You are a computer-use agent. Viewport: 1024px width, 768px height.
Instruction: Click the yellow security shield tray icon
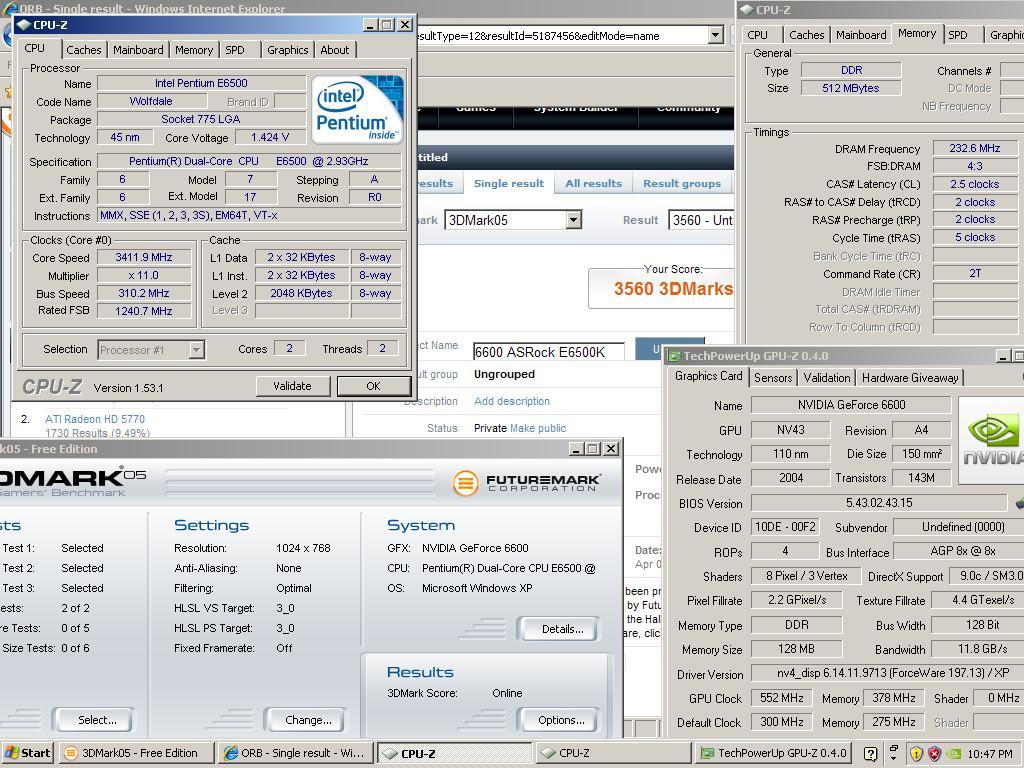(x=916, y=754)
